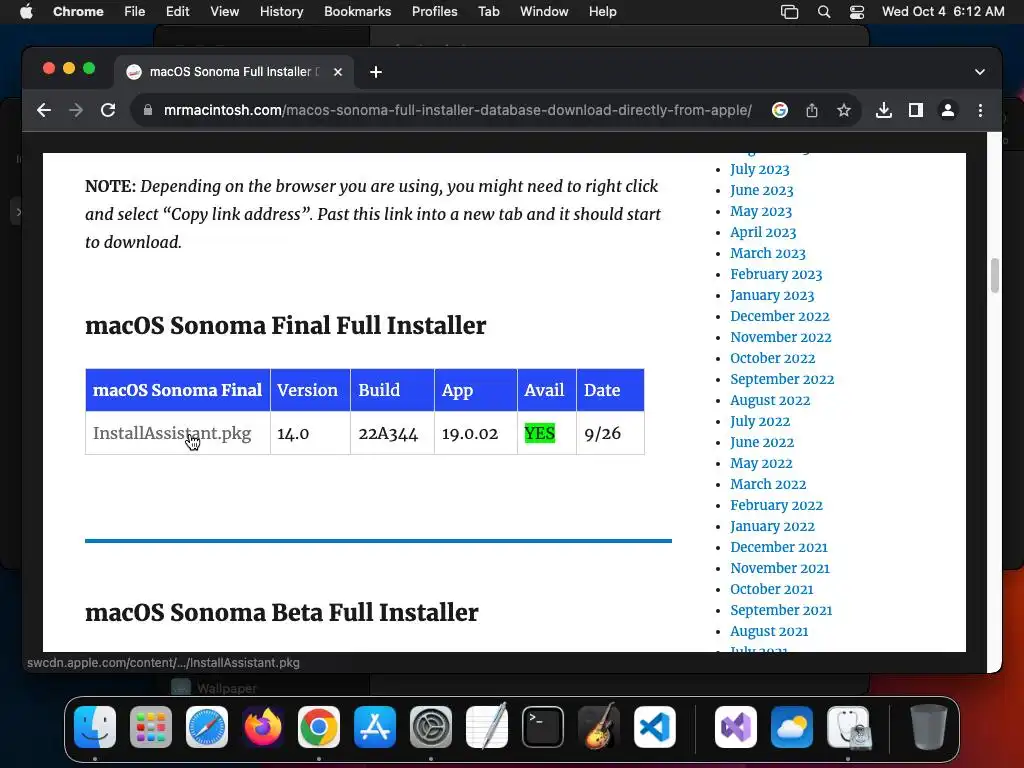Click the forward navigation arrow
The height and width of the screenshot is (768, 1024).
(x=76, y=110)
